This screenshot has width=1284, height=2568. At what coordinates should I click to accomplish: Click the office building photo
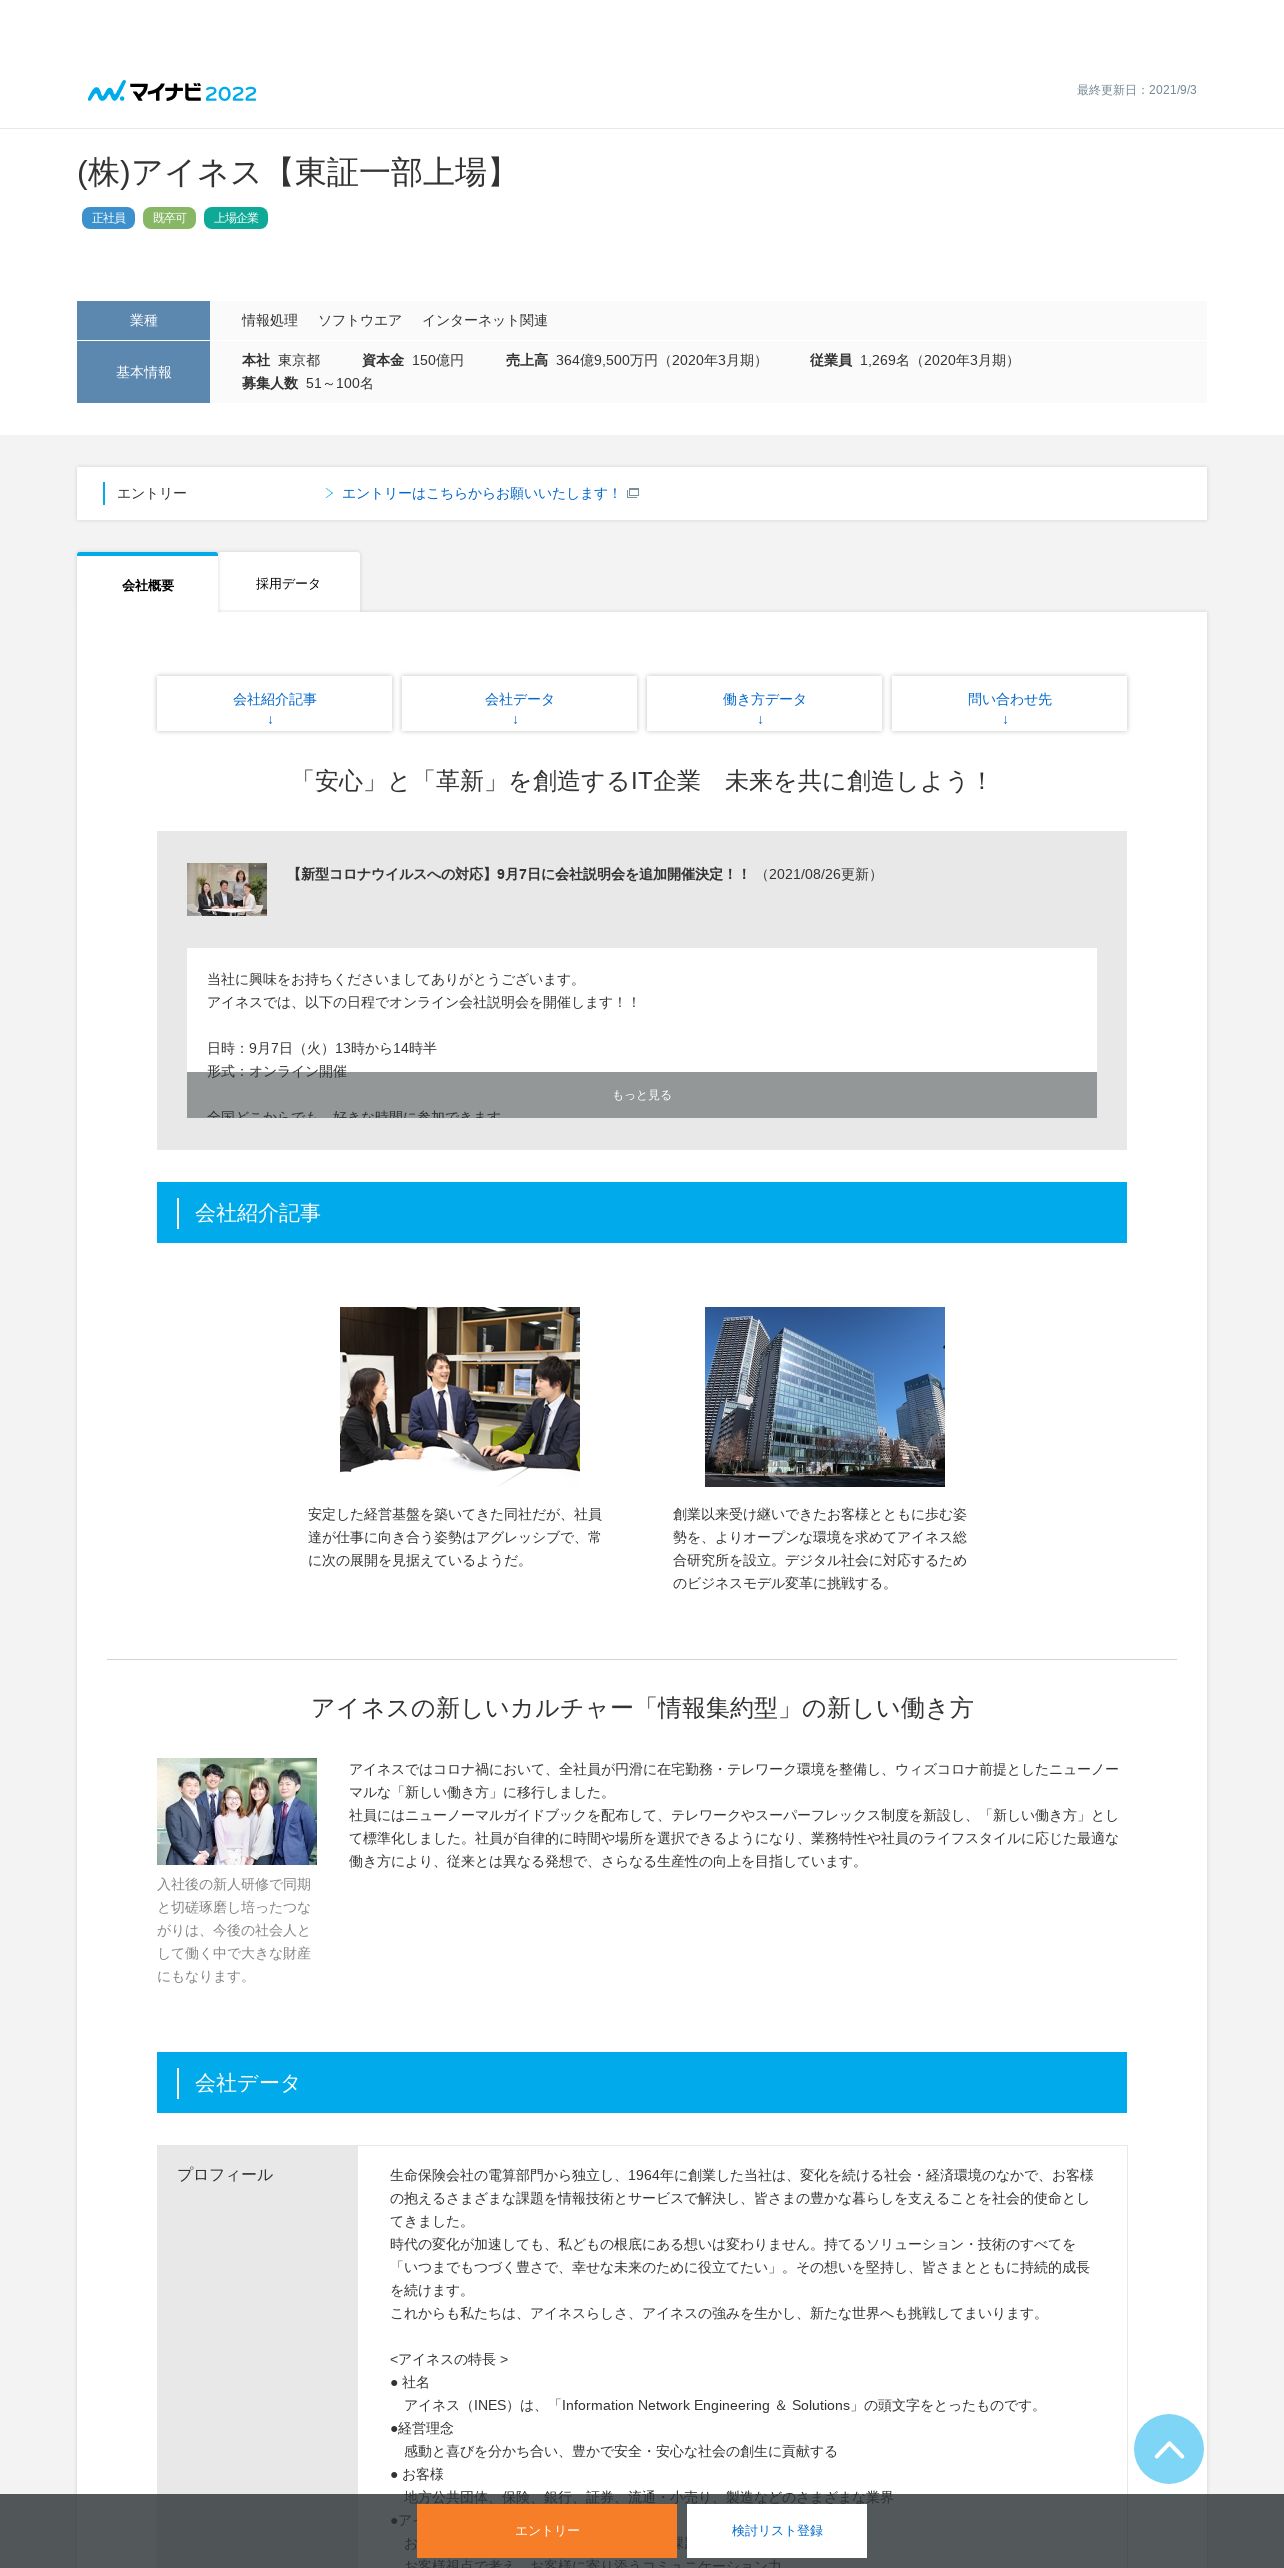click(x=825, y=1397)
